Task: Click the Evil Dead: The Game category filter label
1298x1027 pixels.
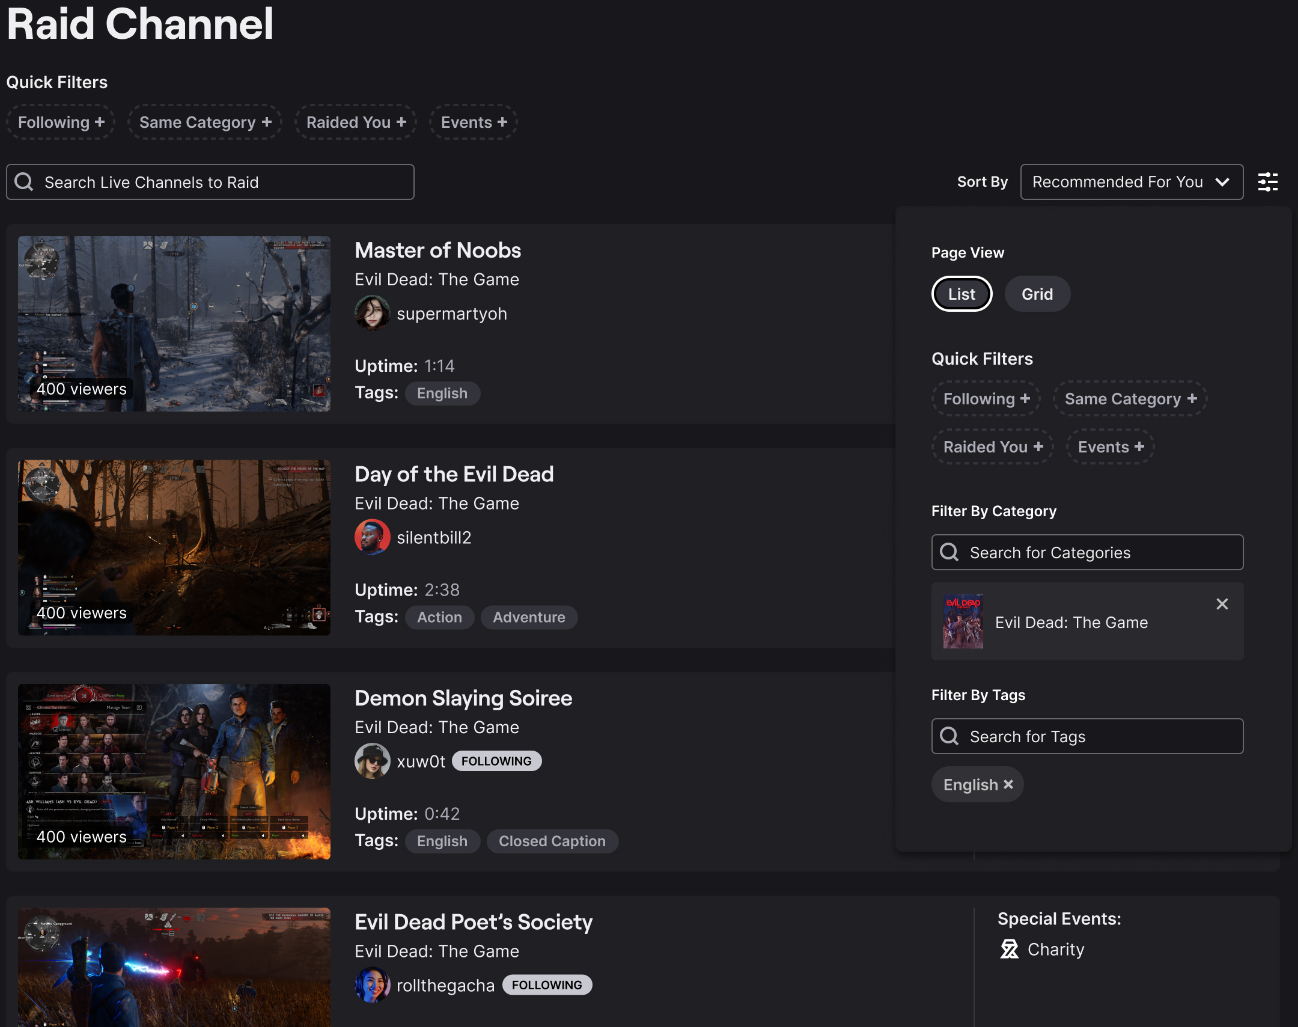Action: (x=1071, y=622)
